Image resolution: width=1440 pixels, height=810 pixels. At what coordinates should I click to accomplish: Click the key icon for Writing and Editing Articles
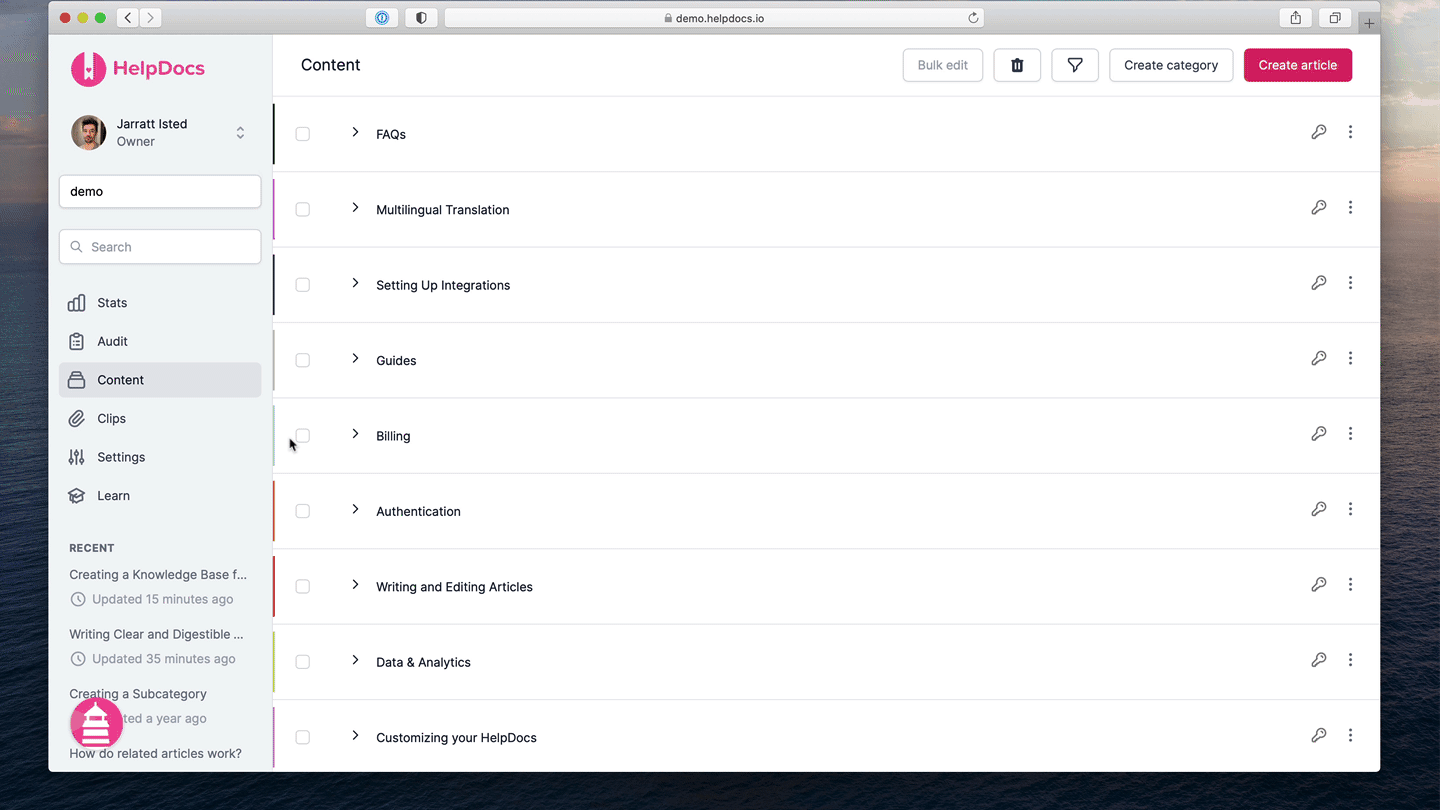click(1319, 584)
